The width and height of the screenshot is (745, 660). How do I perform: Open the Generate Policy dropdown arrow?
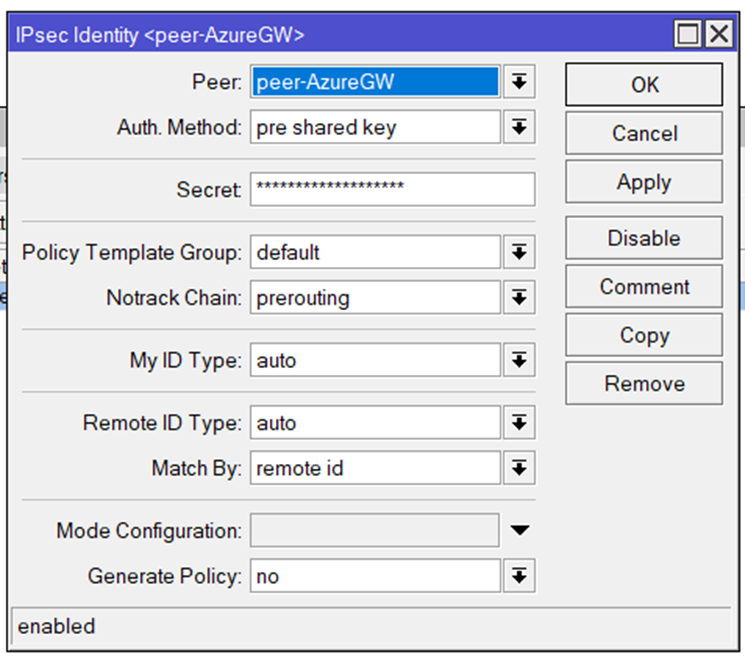click(519, 576)
